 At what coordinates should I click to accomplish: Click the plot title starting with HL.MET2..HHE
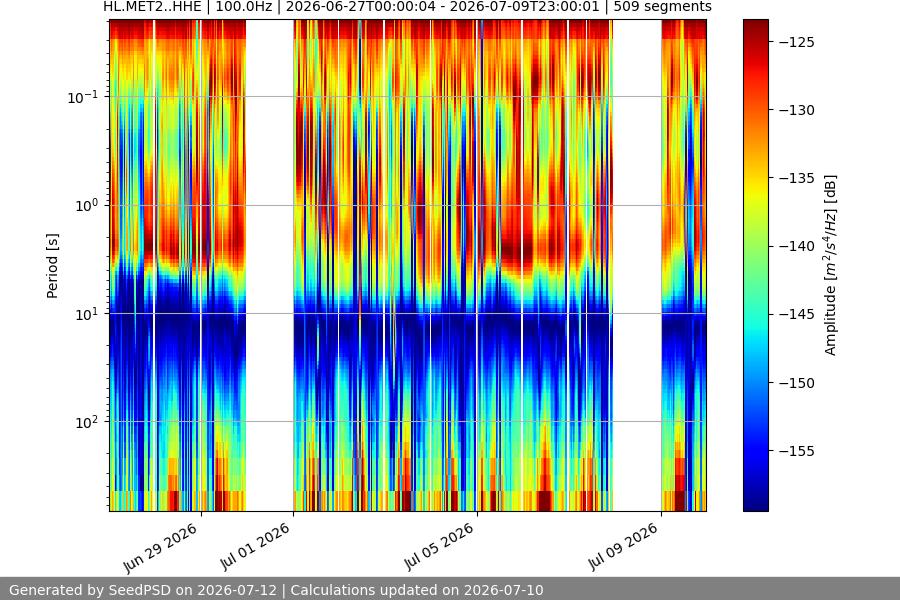407,7
